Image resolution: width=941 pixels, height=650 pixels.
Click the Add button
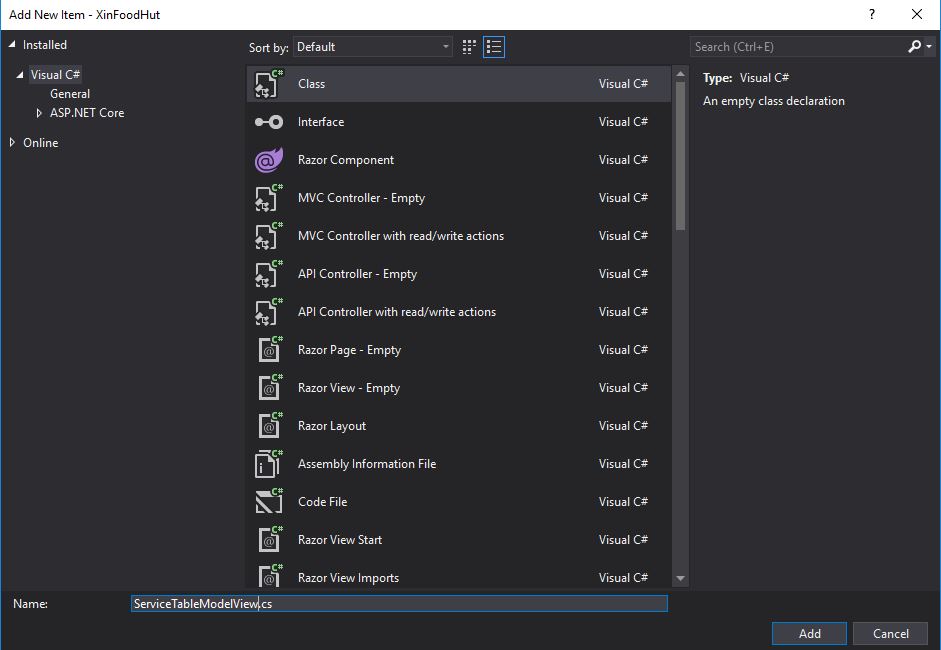pos(809,633)
